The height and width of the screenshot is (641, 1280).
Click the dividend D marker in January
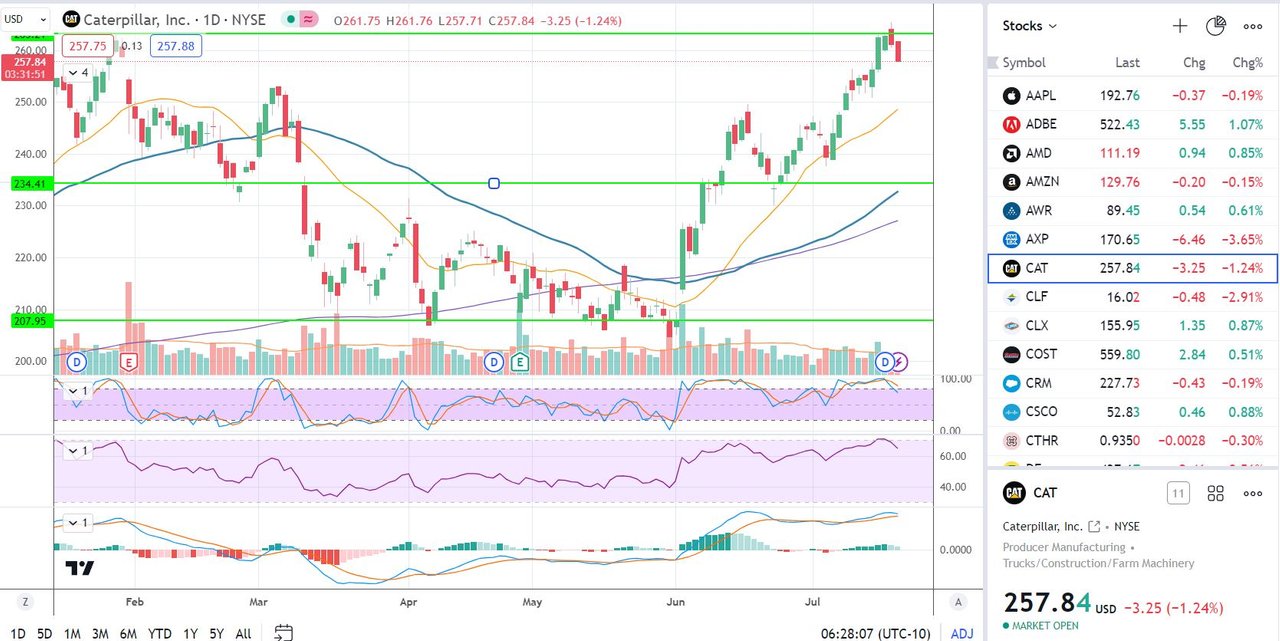click(77, 361)
